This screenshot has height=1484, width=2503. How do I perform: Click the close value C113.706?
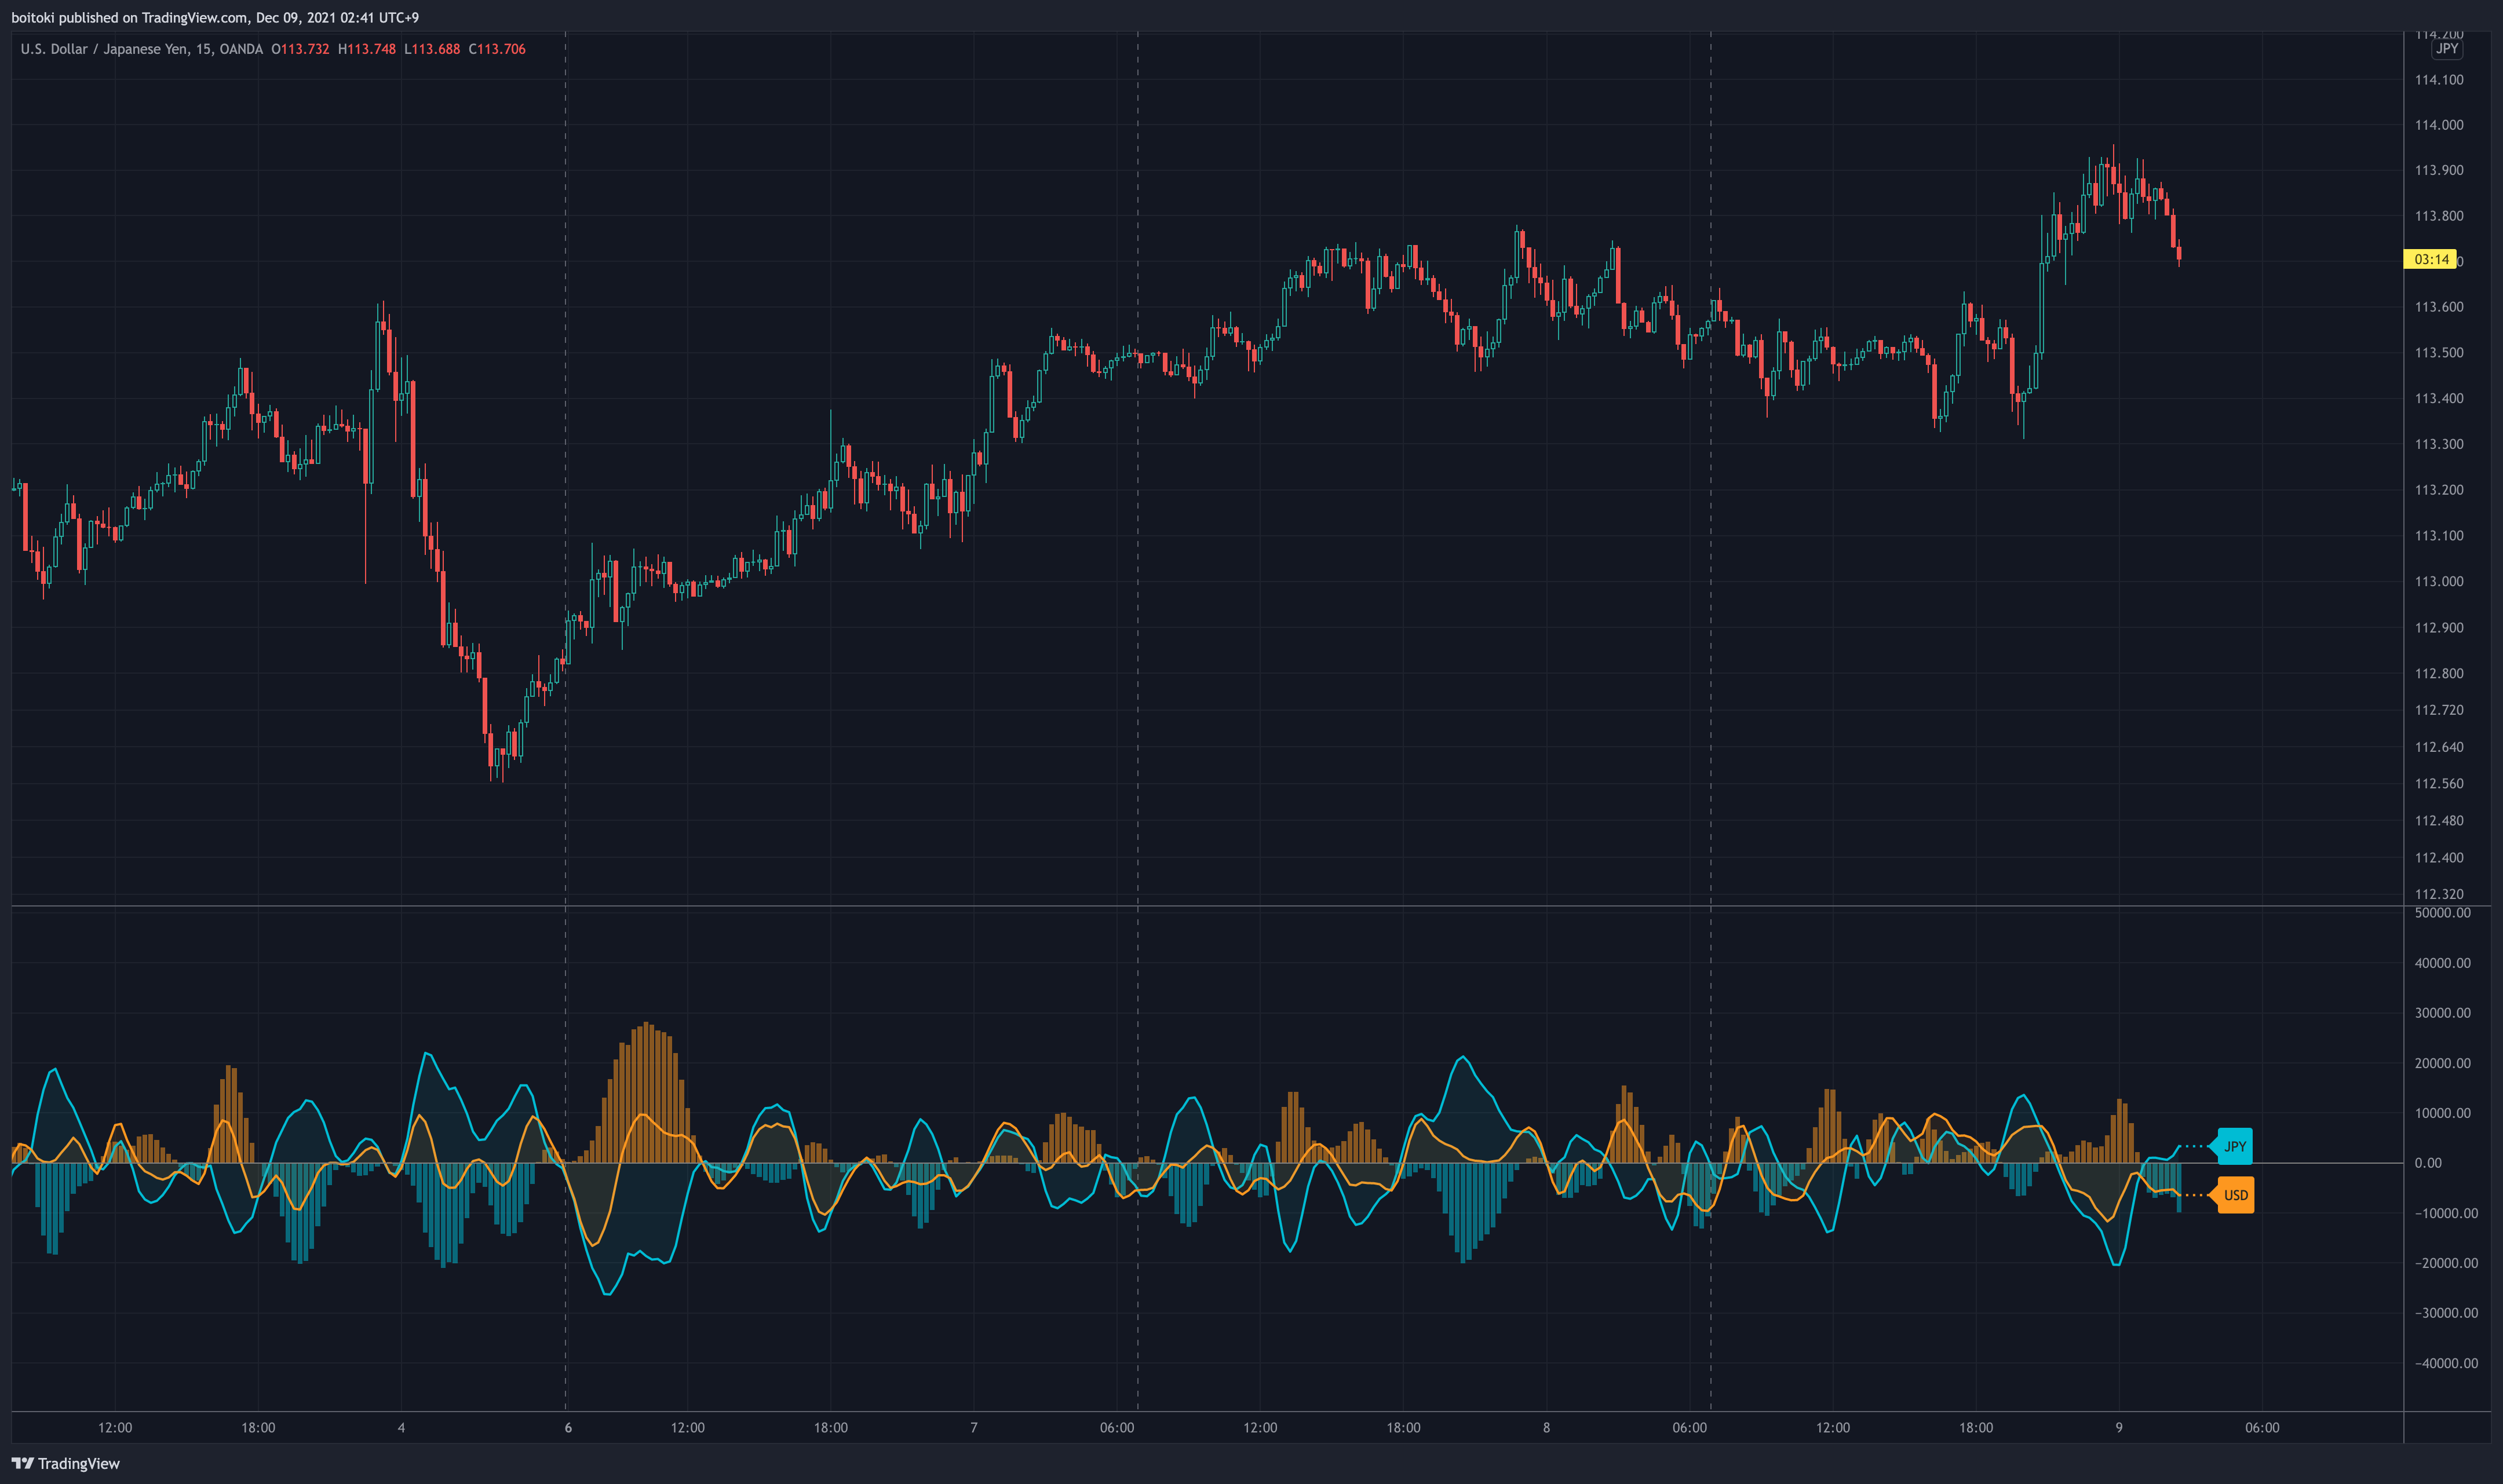[x=497, y=49]
